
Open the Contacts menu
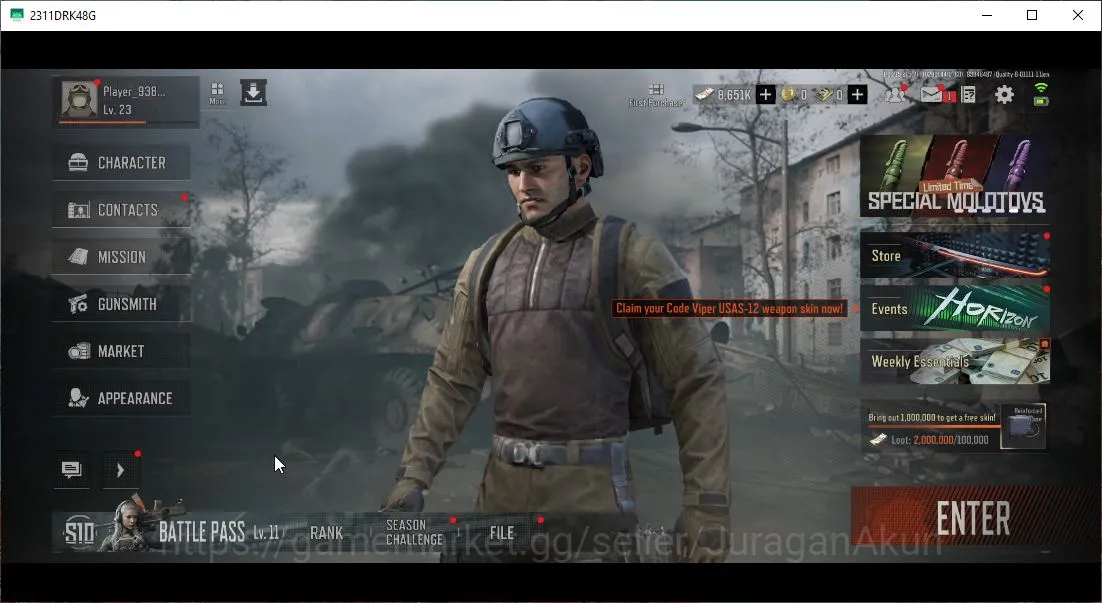pyautogui.click(x=121, y=209)
